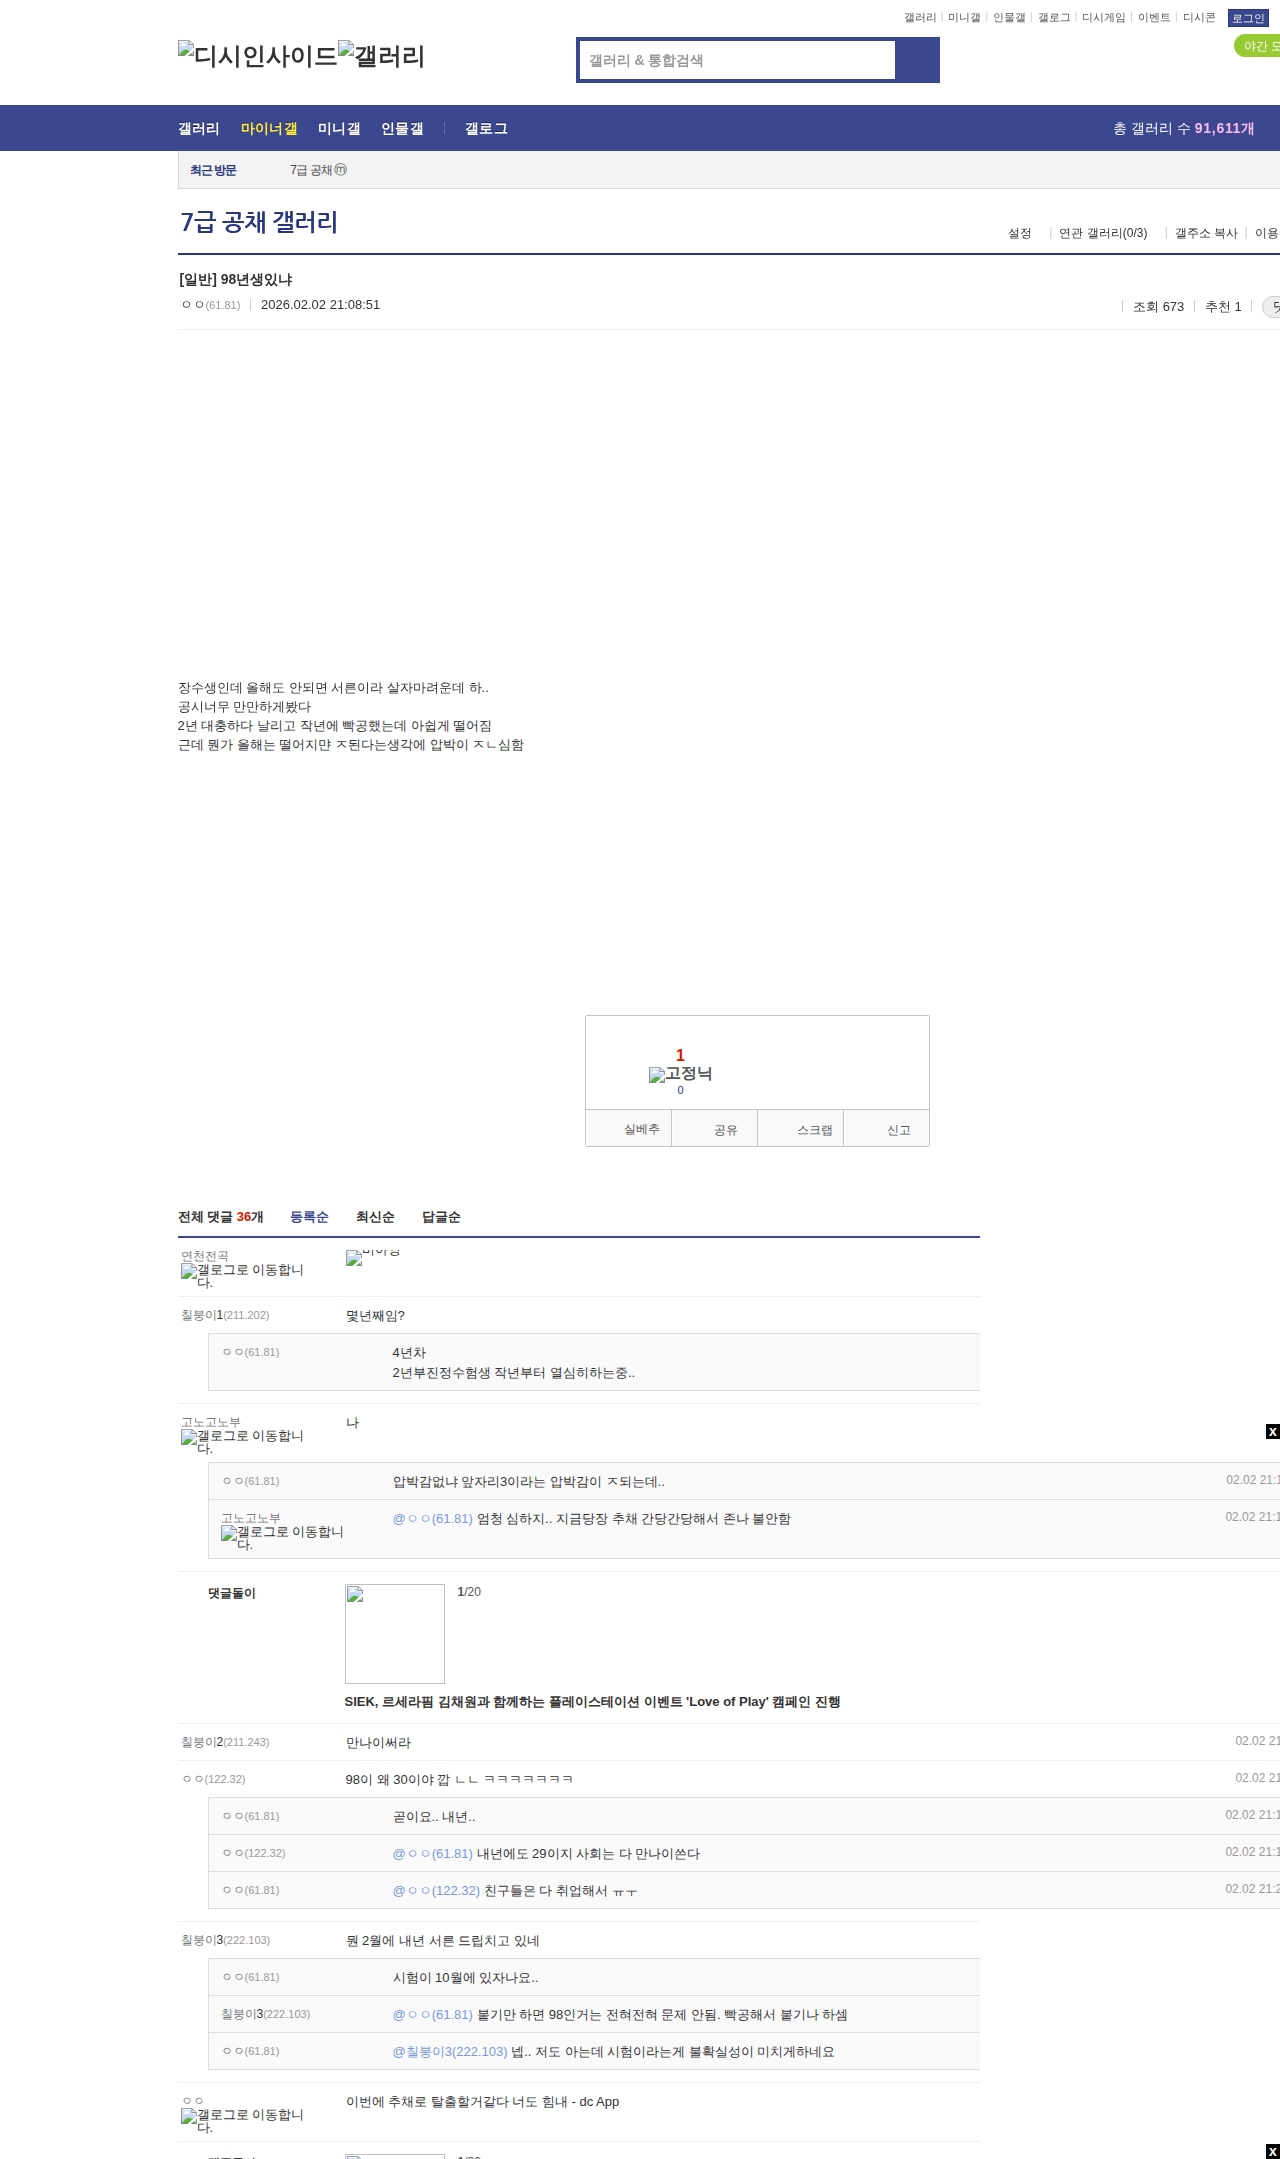This screenshot has height=2159, width=1280.
Task: Click the 로그인 button
Action: (1247, 18)
